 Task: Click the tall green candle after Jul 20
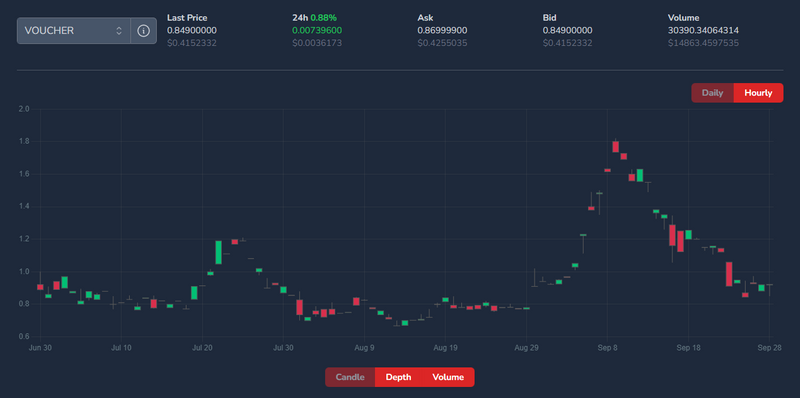pyautogui.click(x=218, y=253)
